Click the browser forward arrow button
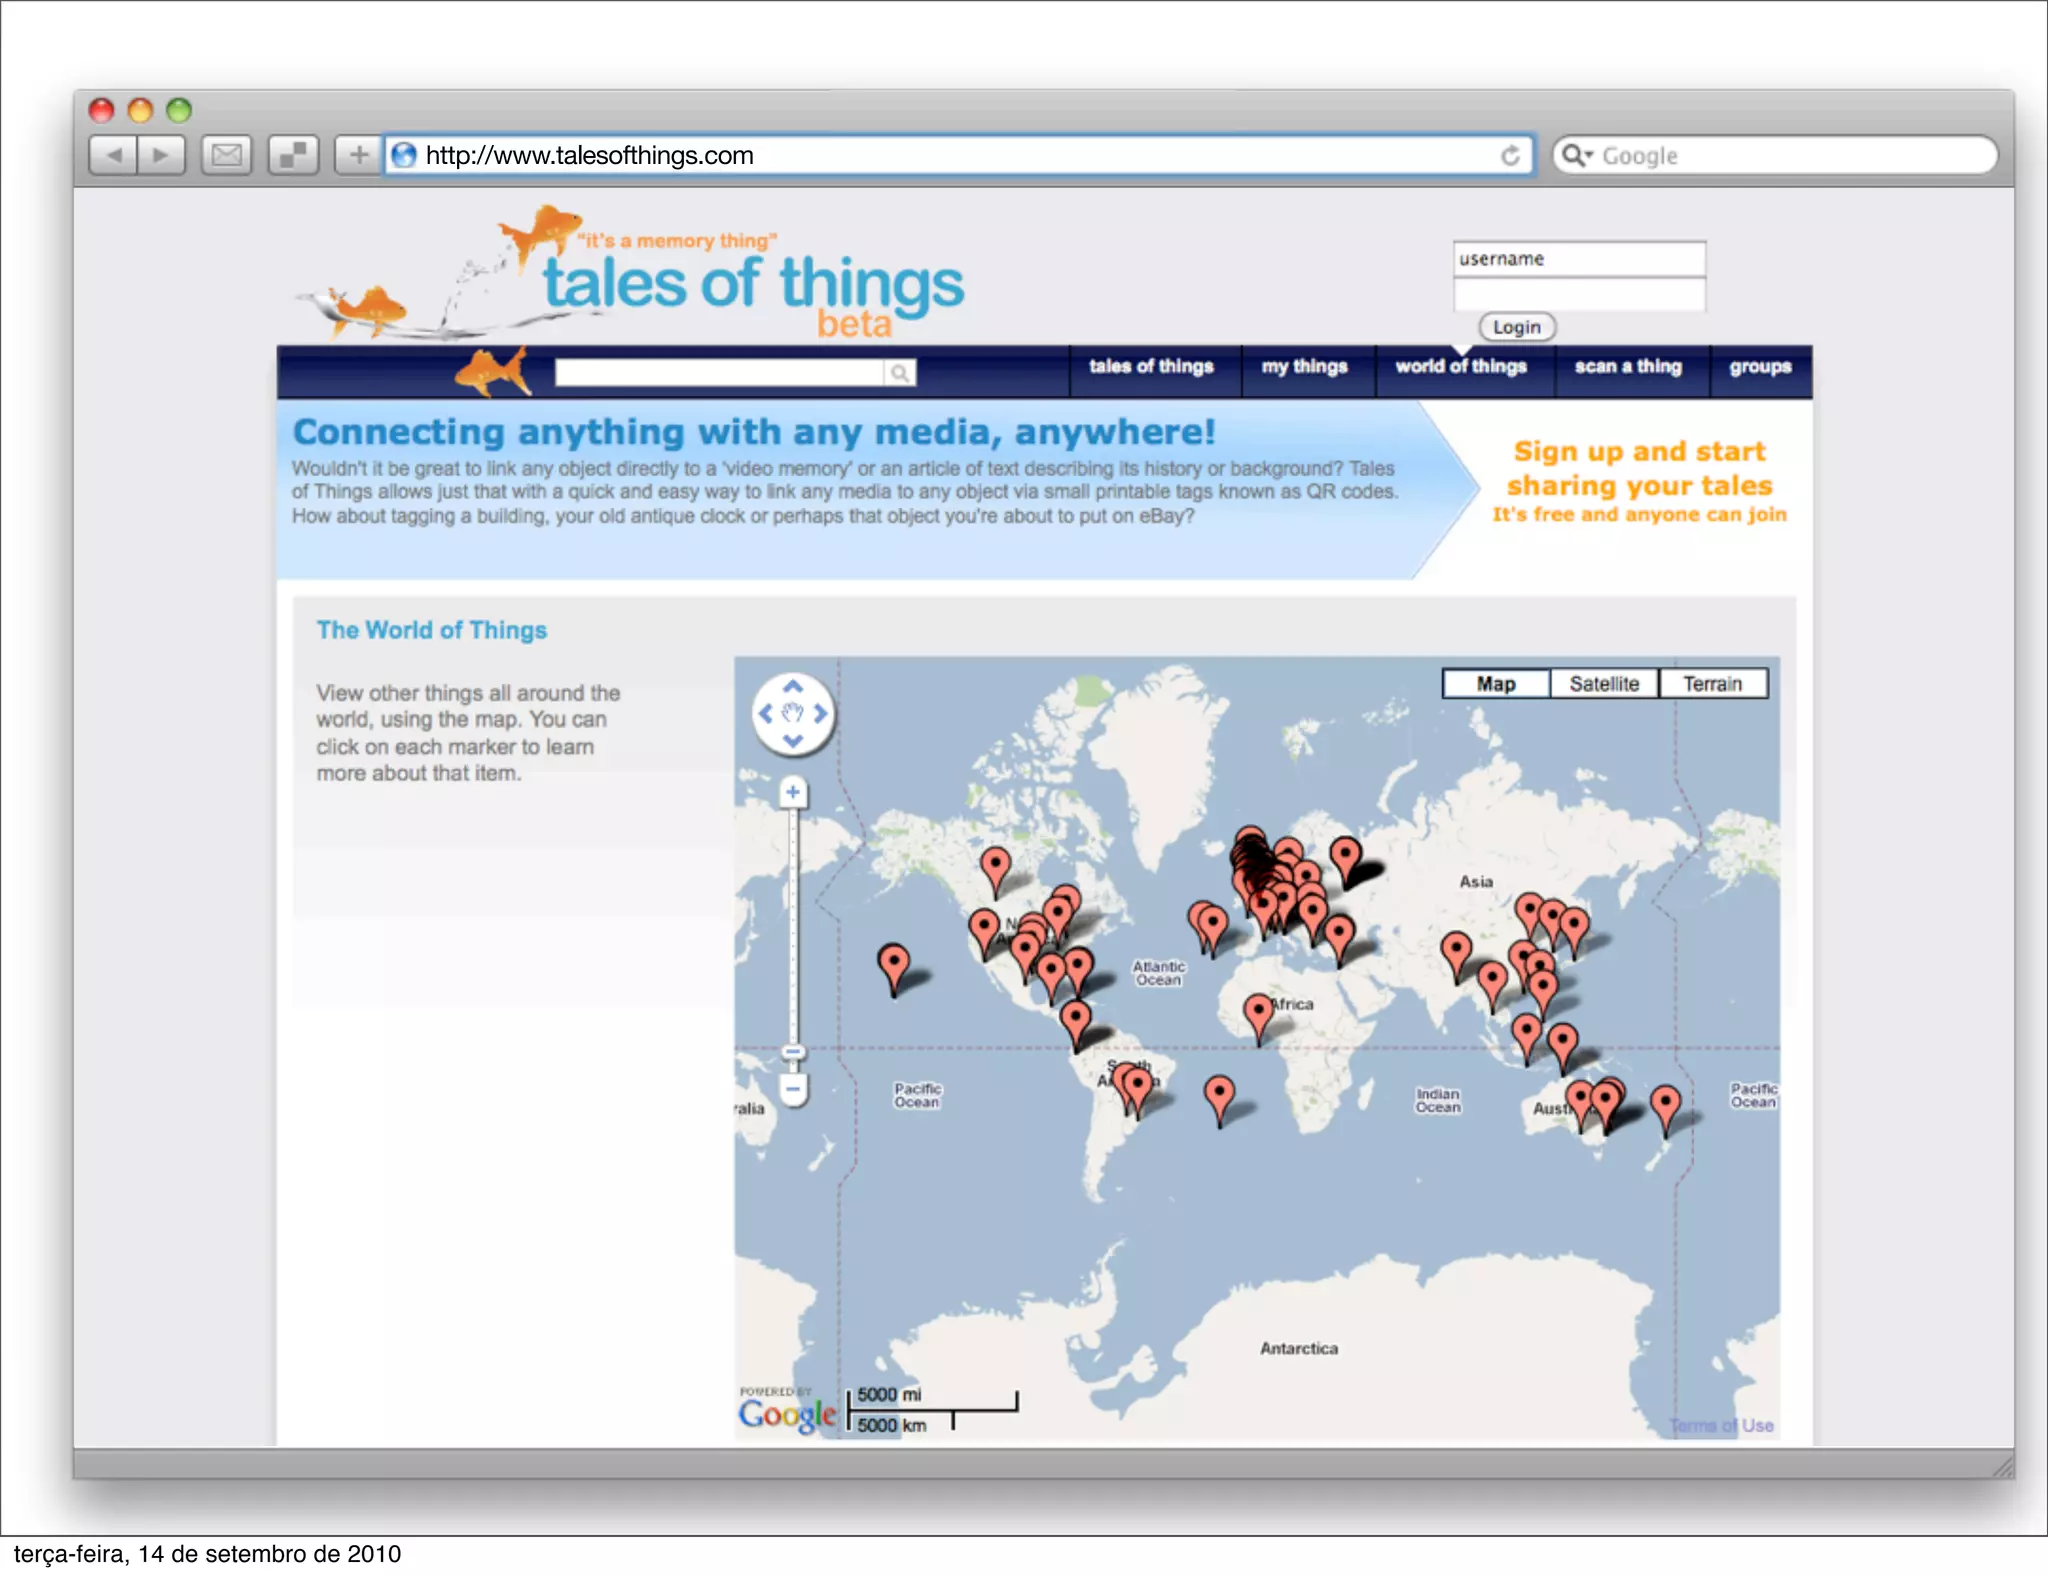The image size is (2048, 1576). (x=161, y=155)
